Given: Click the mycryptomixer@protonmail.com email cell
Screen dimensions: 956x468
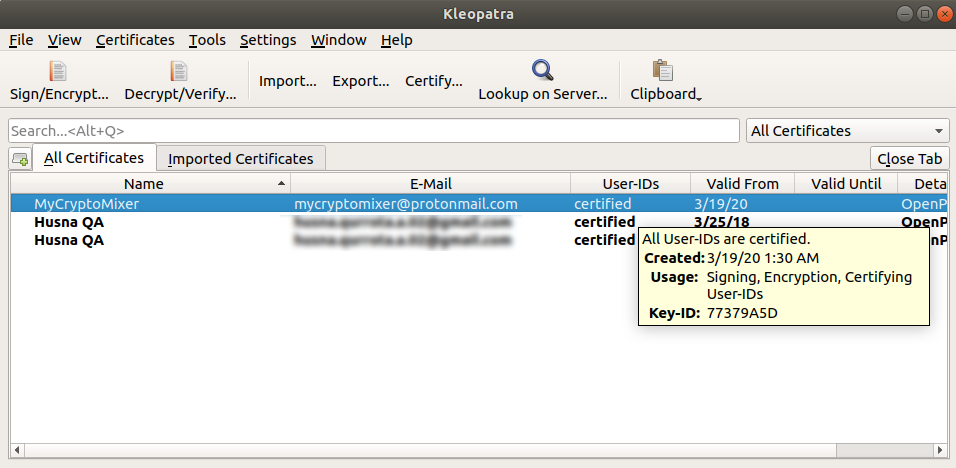Looking at the screenshot, I should 406,204.
